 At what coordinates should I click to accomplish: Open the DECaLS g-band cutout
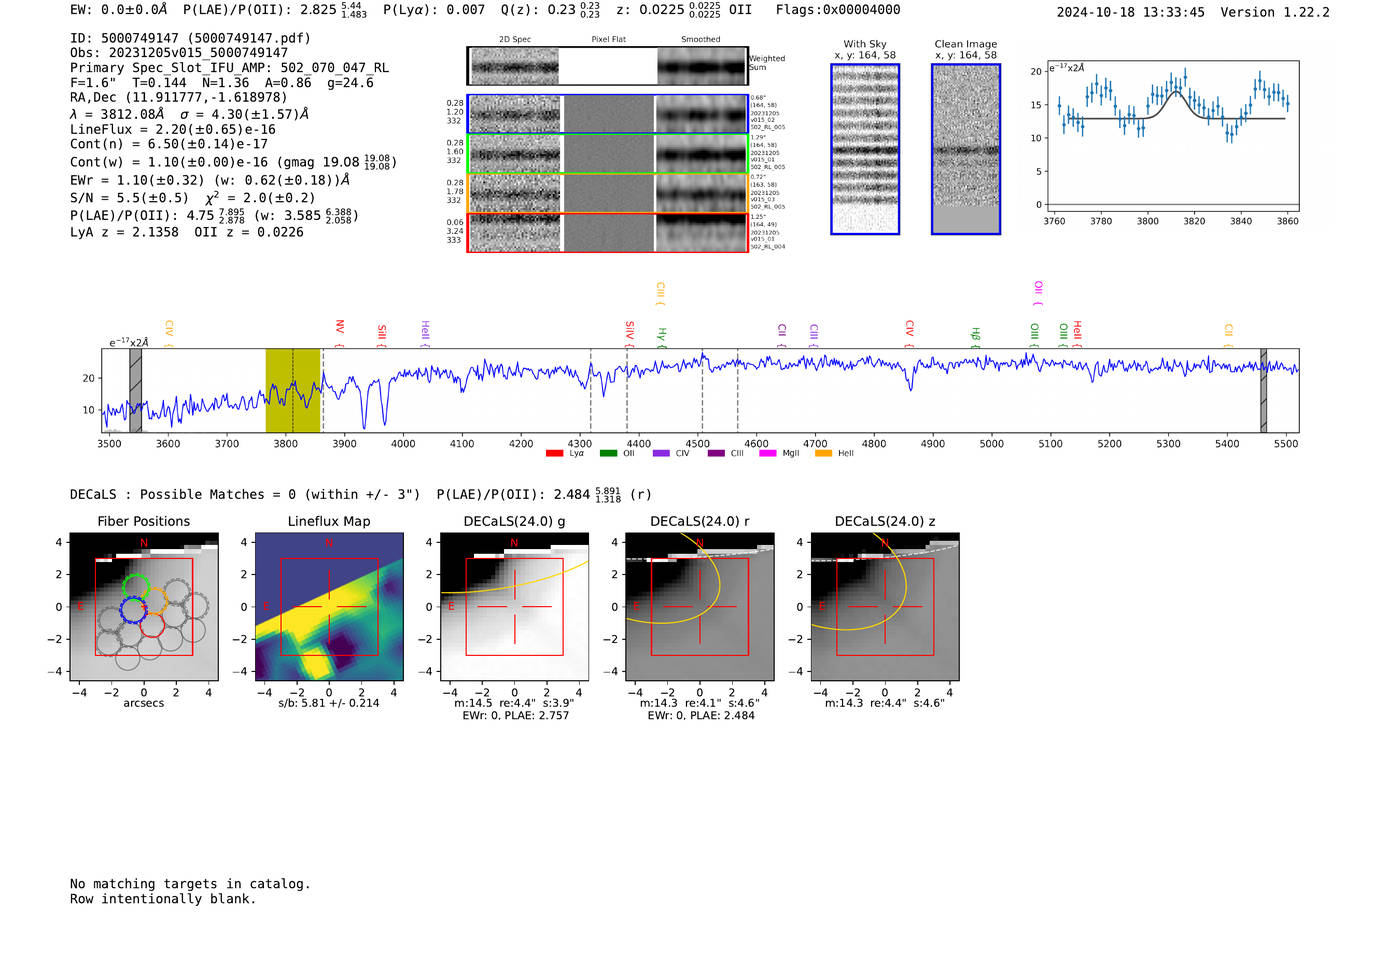515,607
